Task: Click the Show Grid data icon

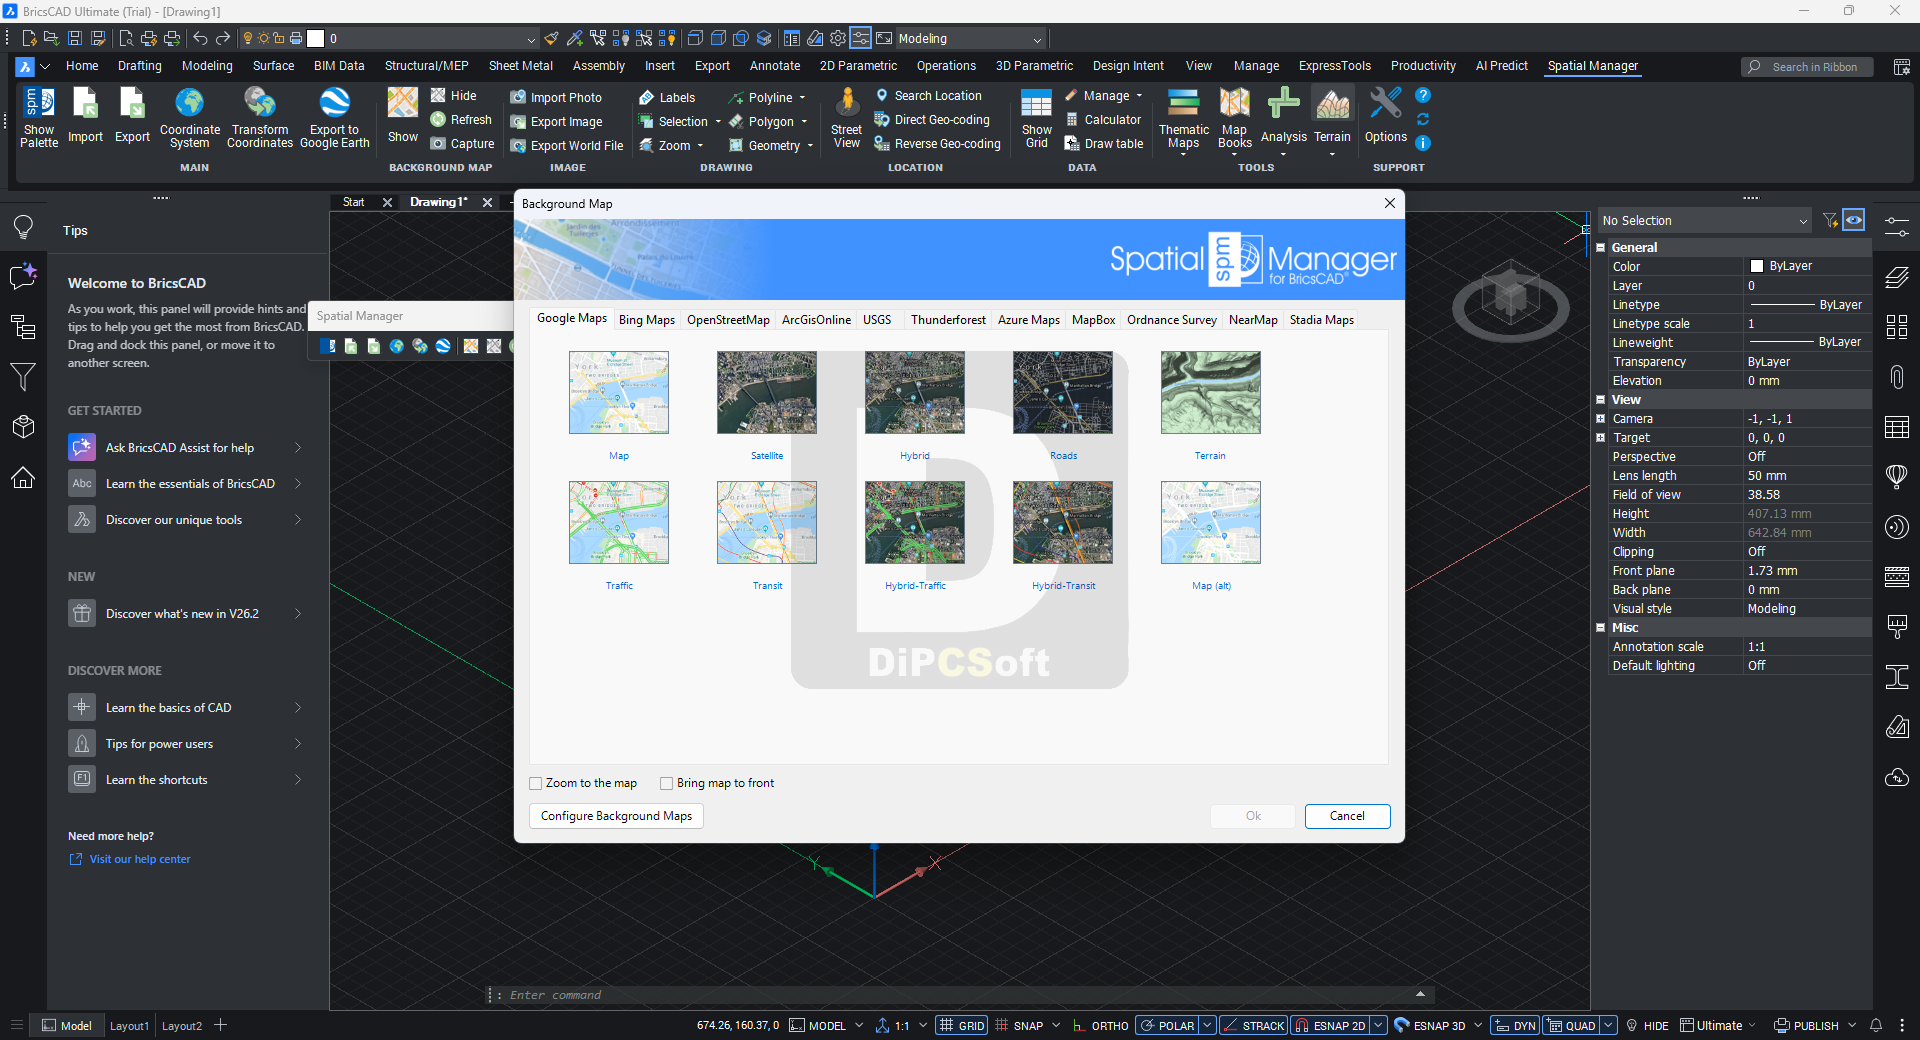Action: (x=1036, y=117)
